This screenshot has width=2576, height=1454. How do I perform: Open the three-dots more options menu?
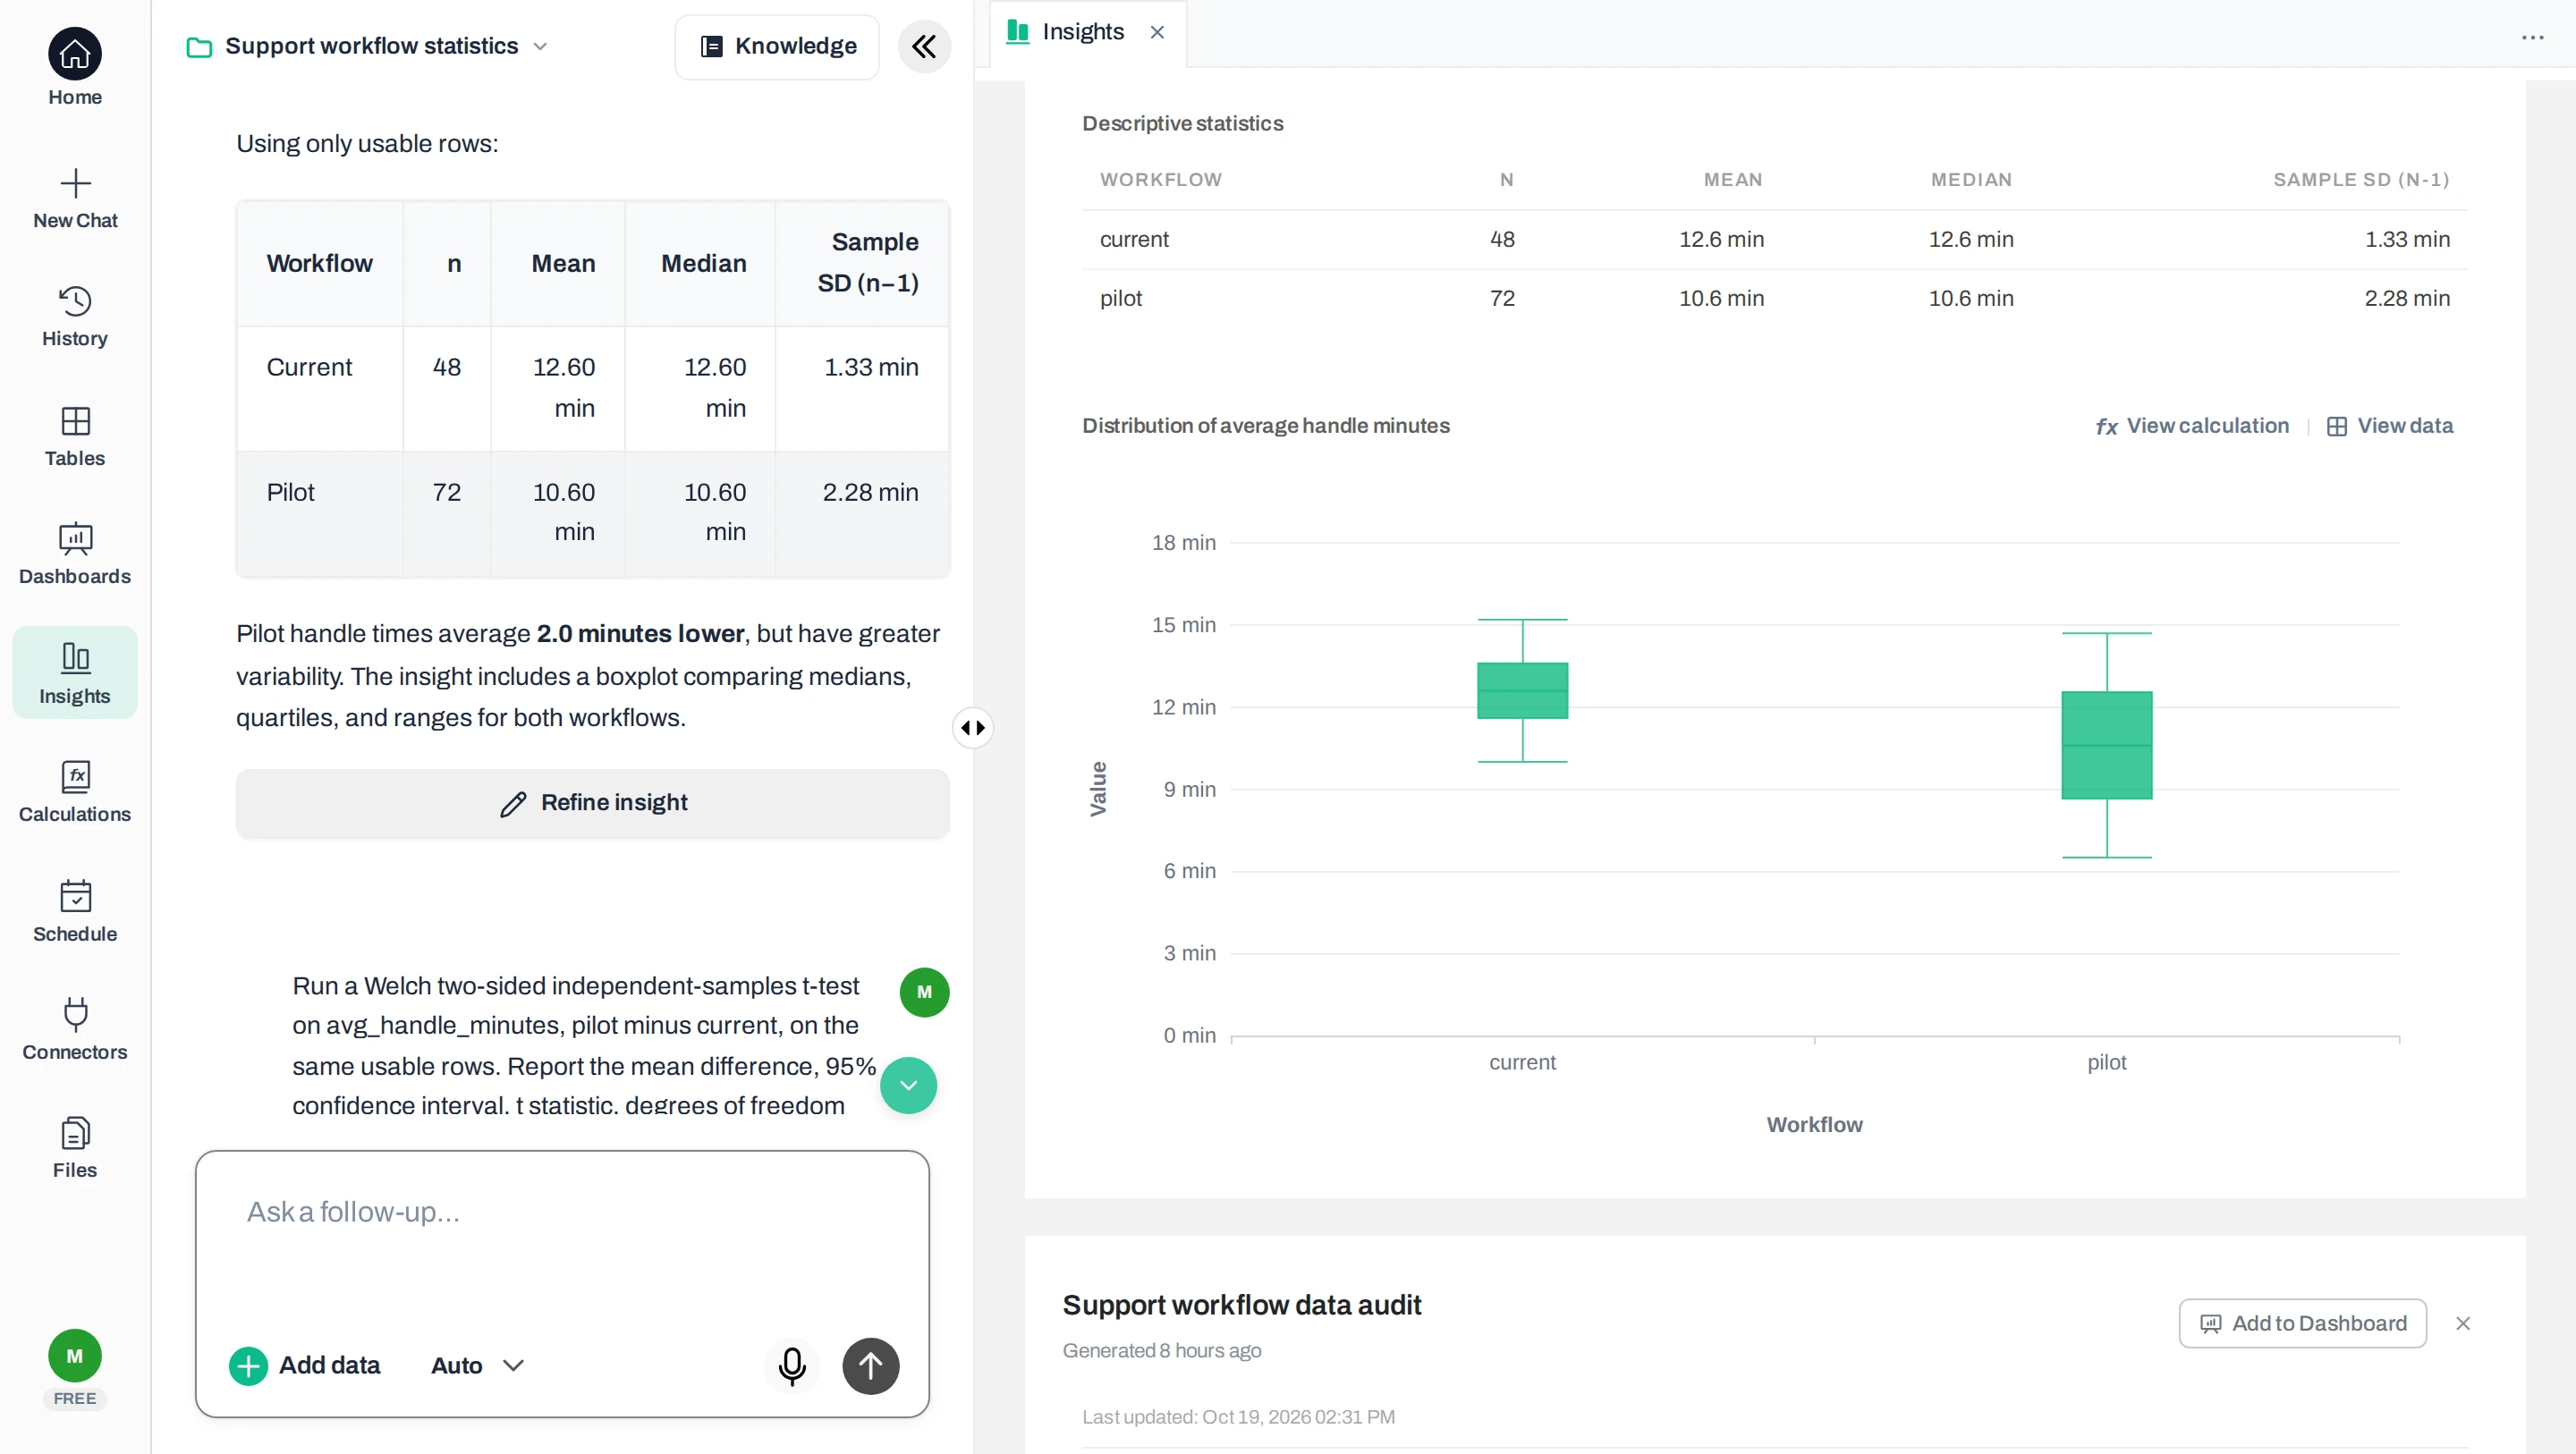tap(2532, 38)
